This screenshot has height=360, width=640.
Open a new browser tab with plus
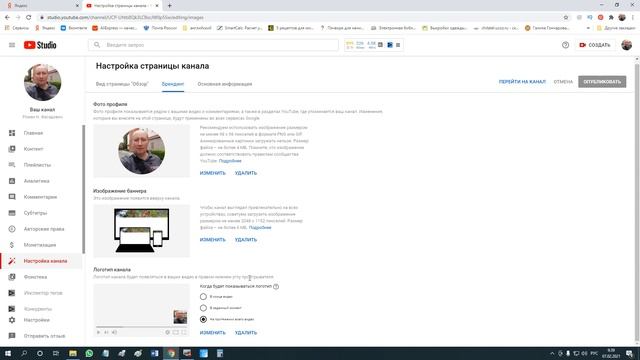(x=169, y=6)
